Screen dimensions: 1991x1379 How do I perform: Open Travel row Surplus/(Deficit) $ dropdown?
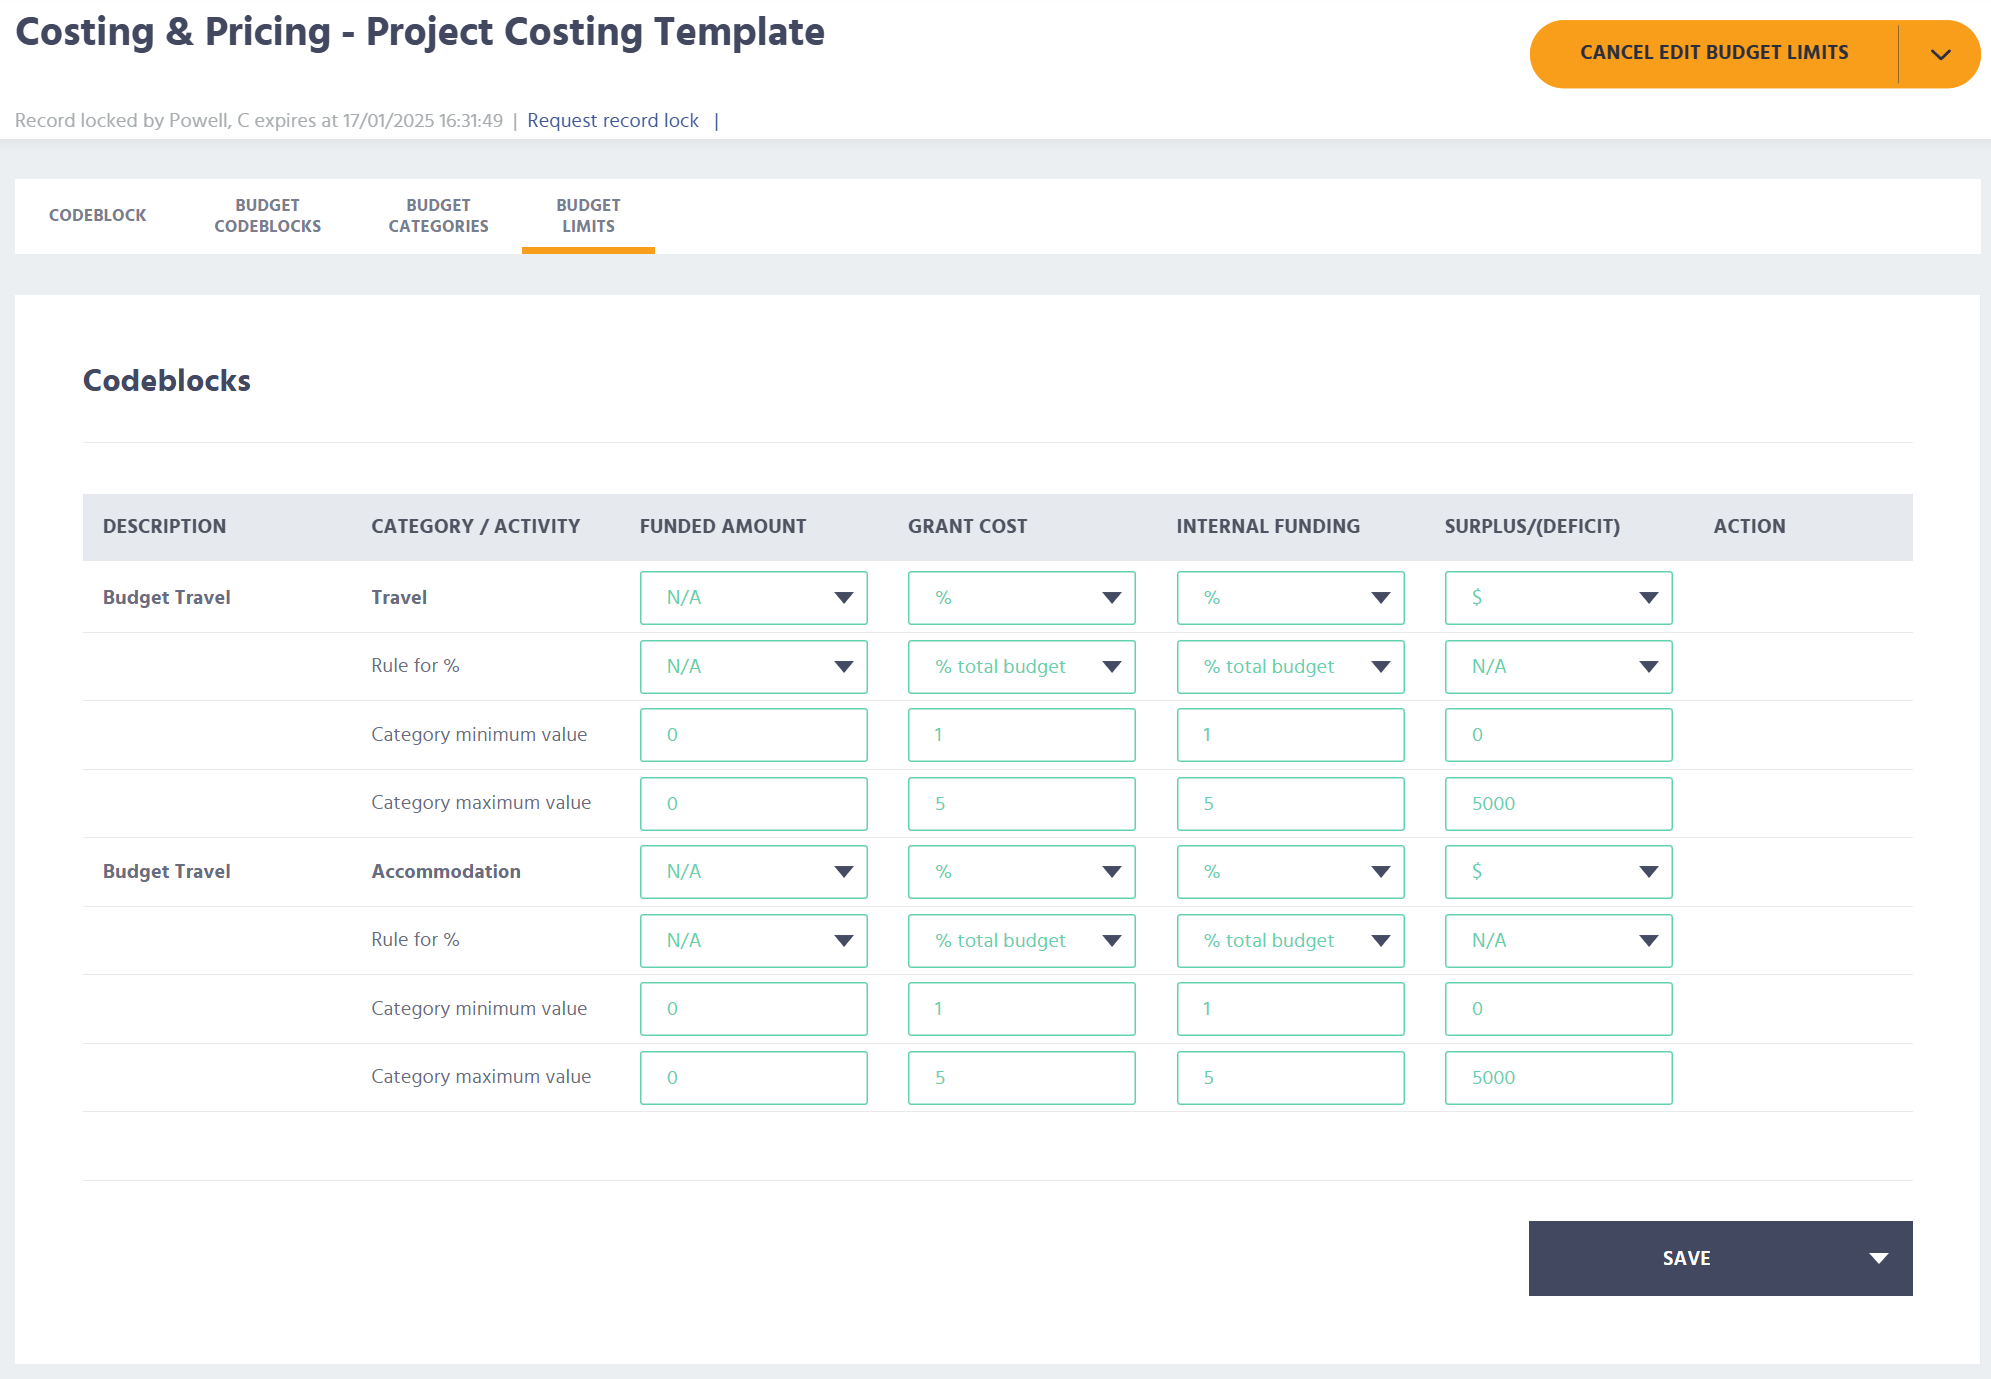point(1559,598)
